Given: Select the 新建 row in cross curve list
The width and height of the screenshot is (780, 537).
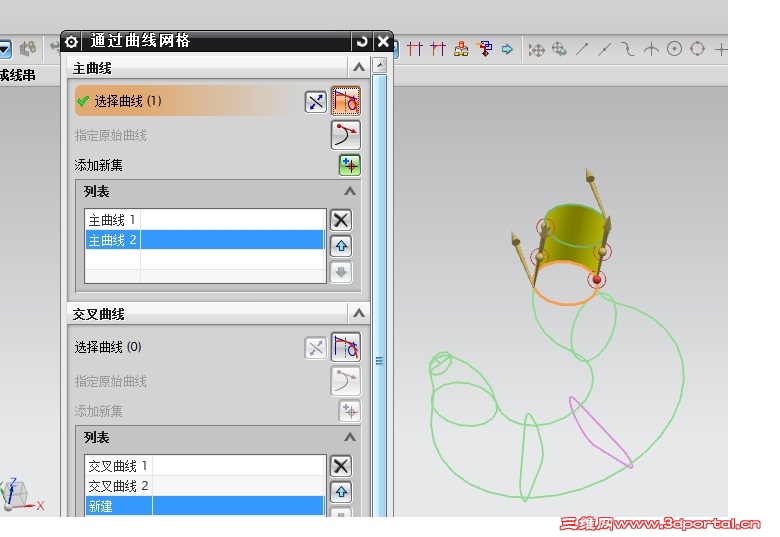Looking at the screenshot, I should (x=205, y=506).
